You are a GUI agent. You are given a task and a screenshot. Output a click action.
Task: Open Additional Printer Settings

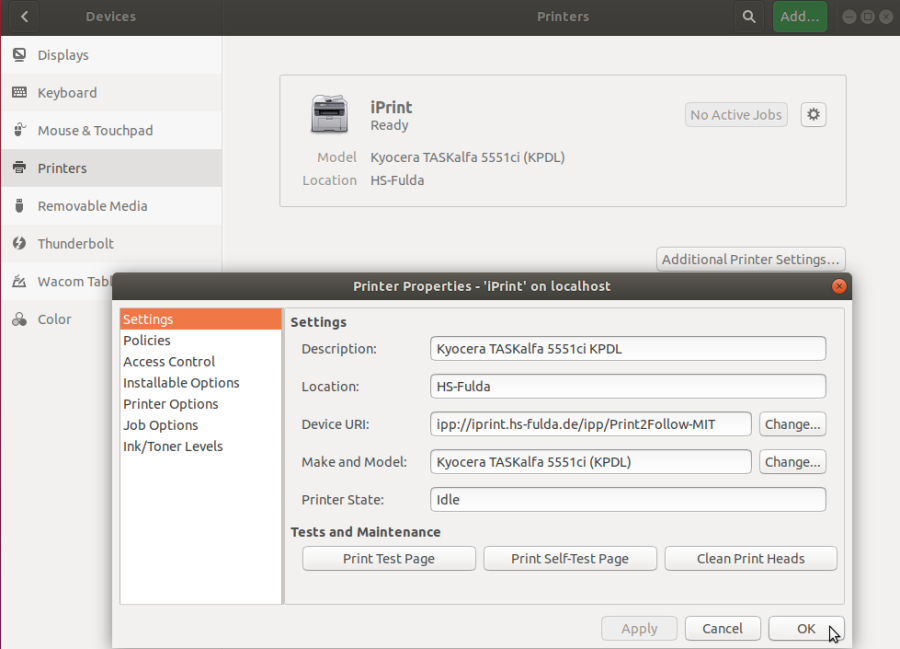[x=750, y=259]
